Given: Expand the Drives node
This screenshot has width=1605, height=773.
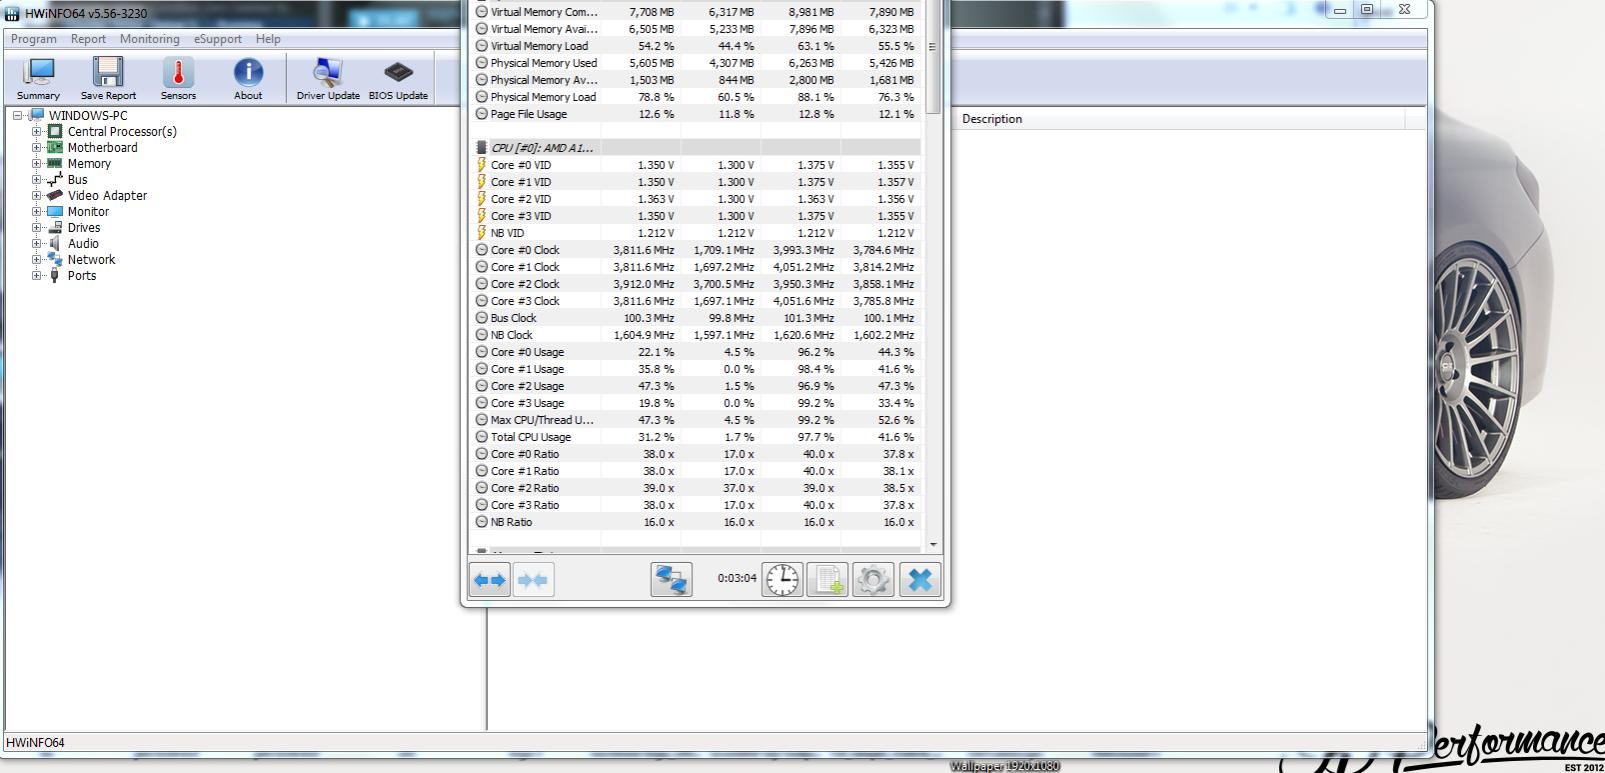Looking at the screenshot, I should click(x=37, y=227).
